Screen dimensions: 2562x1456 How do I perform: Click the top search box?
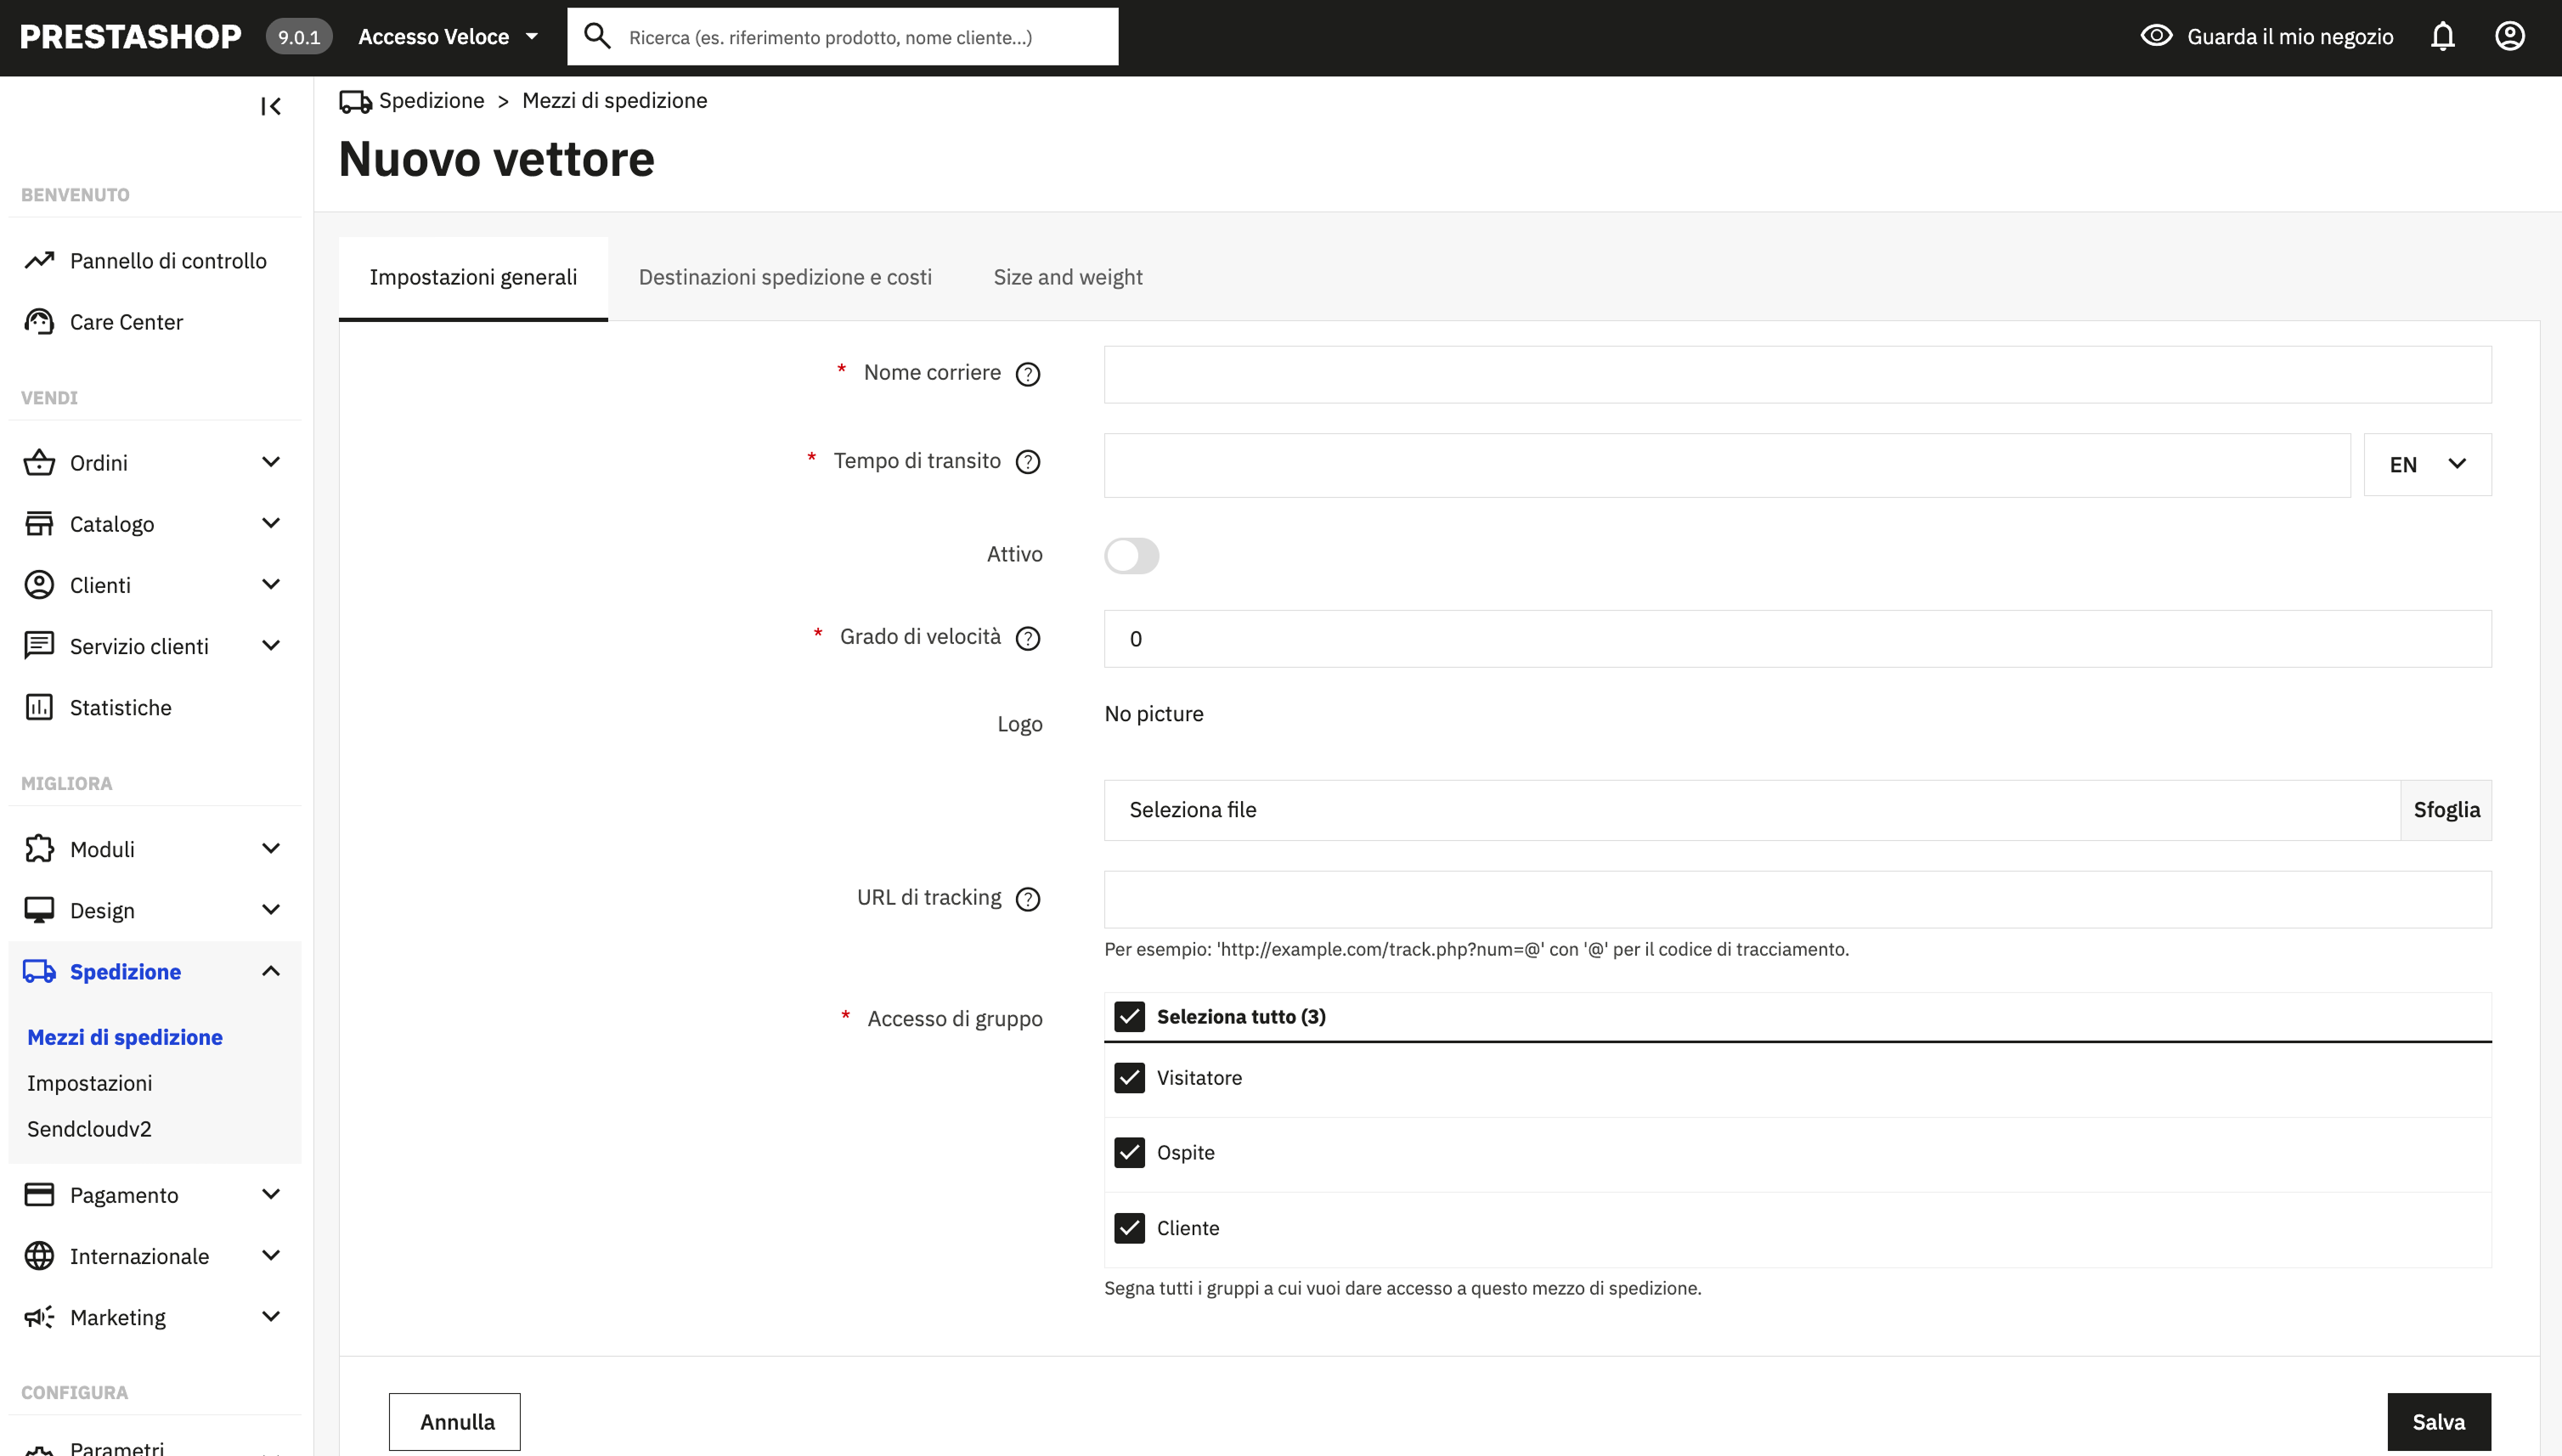pos(842,37)
